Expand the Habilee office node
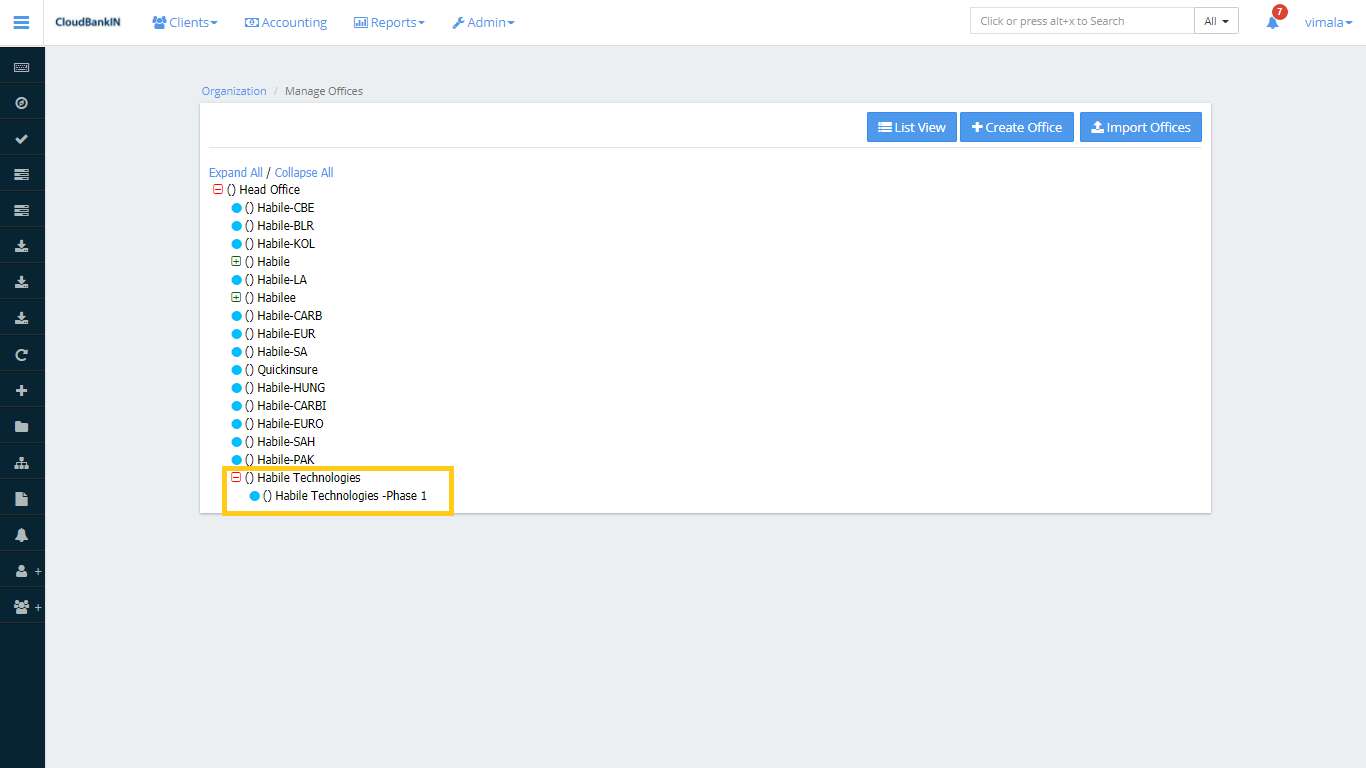The image size is (1366, 768). (236, 297)
